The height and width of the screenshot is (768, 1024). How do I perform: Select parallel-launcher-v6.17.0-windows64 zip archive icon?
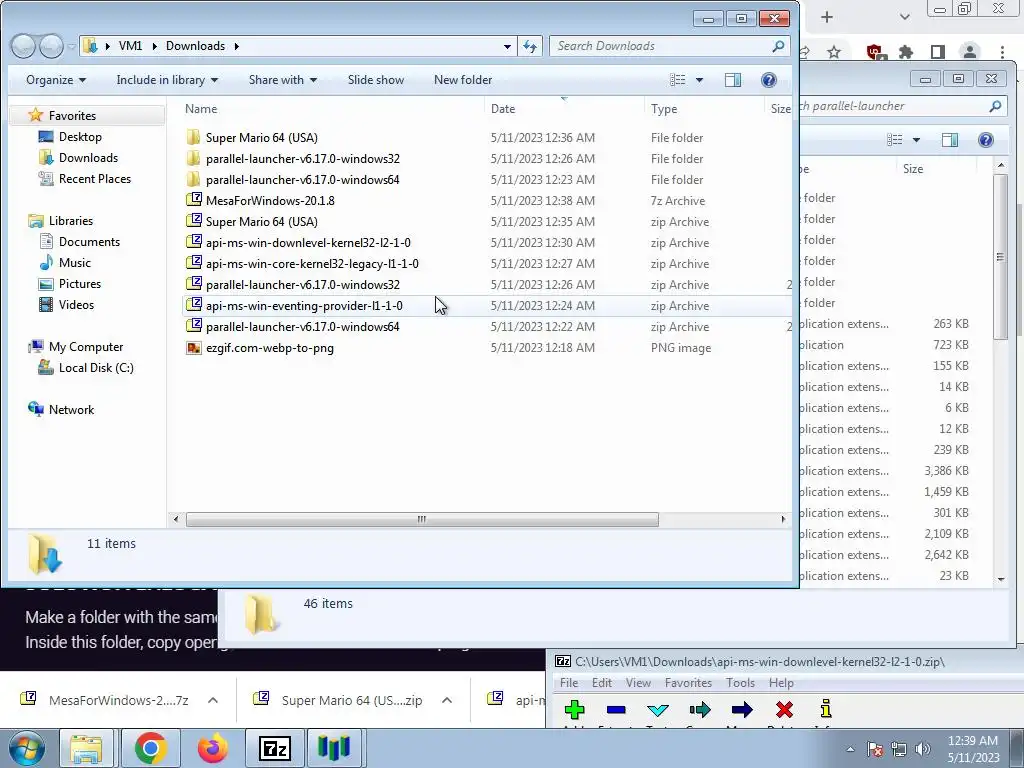click(x=193, y=326)
